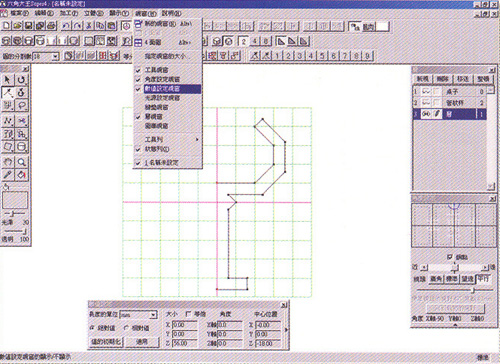Image resolution: width=500 pixels, height=364 pixels.
Task: Toggle eye visibility of layer 1 桌子
Action: [x=426, y=91]
